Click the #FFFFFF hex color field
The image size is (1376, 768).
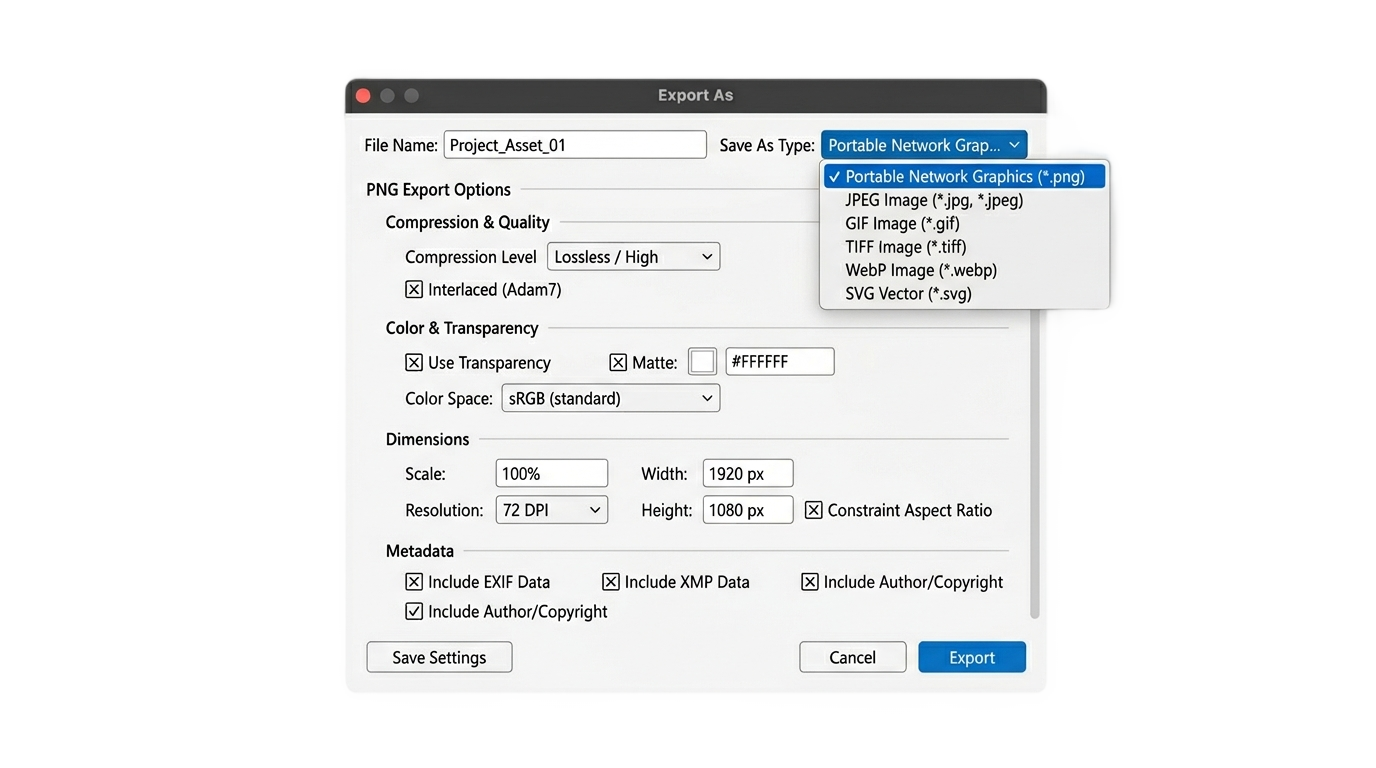click(x=780, y=362)
